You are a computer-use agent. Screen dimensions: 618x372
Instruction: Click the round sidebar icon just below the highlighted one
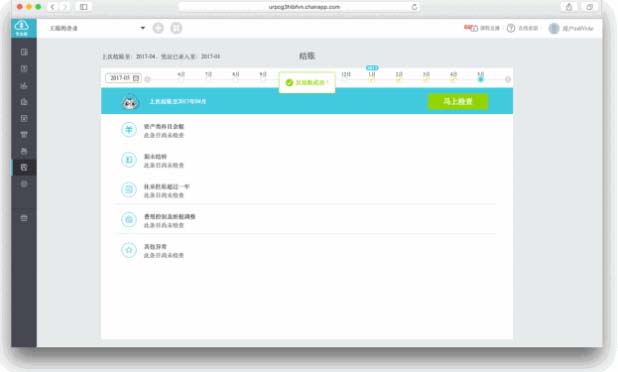tap(24, 184)
